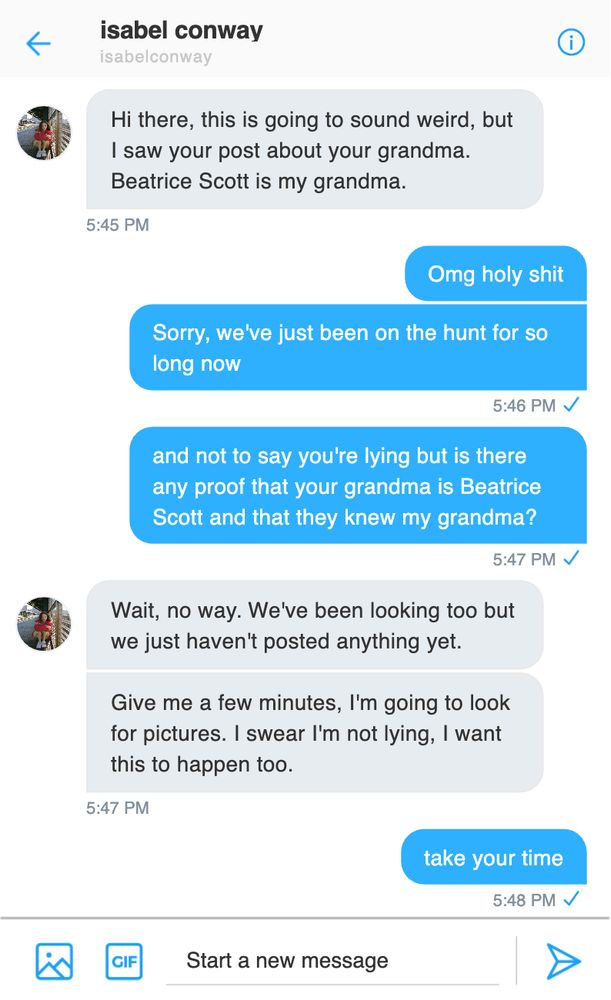The width and height of the screenshot is (611, 1000).
Task: Select the "Omg holy shit" message bubble
Action: (x=495, y=274)
